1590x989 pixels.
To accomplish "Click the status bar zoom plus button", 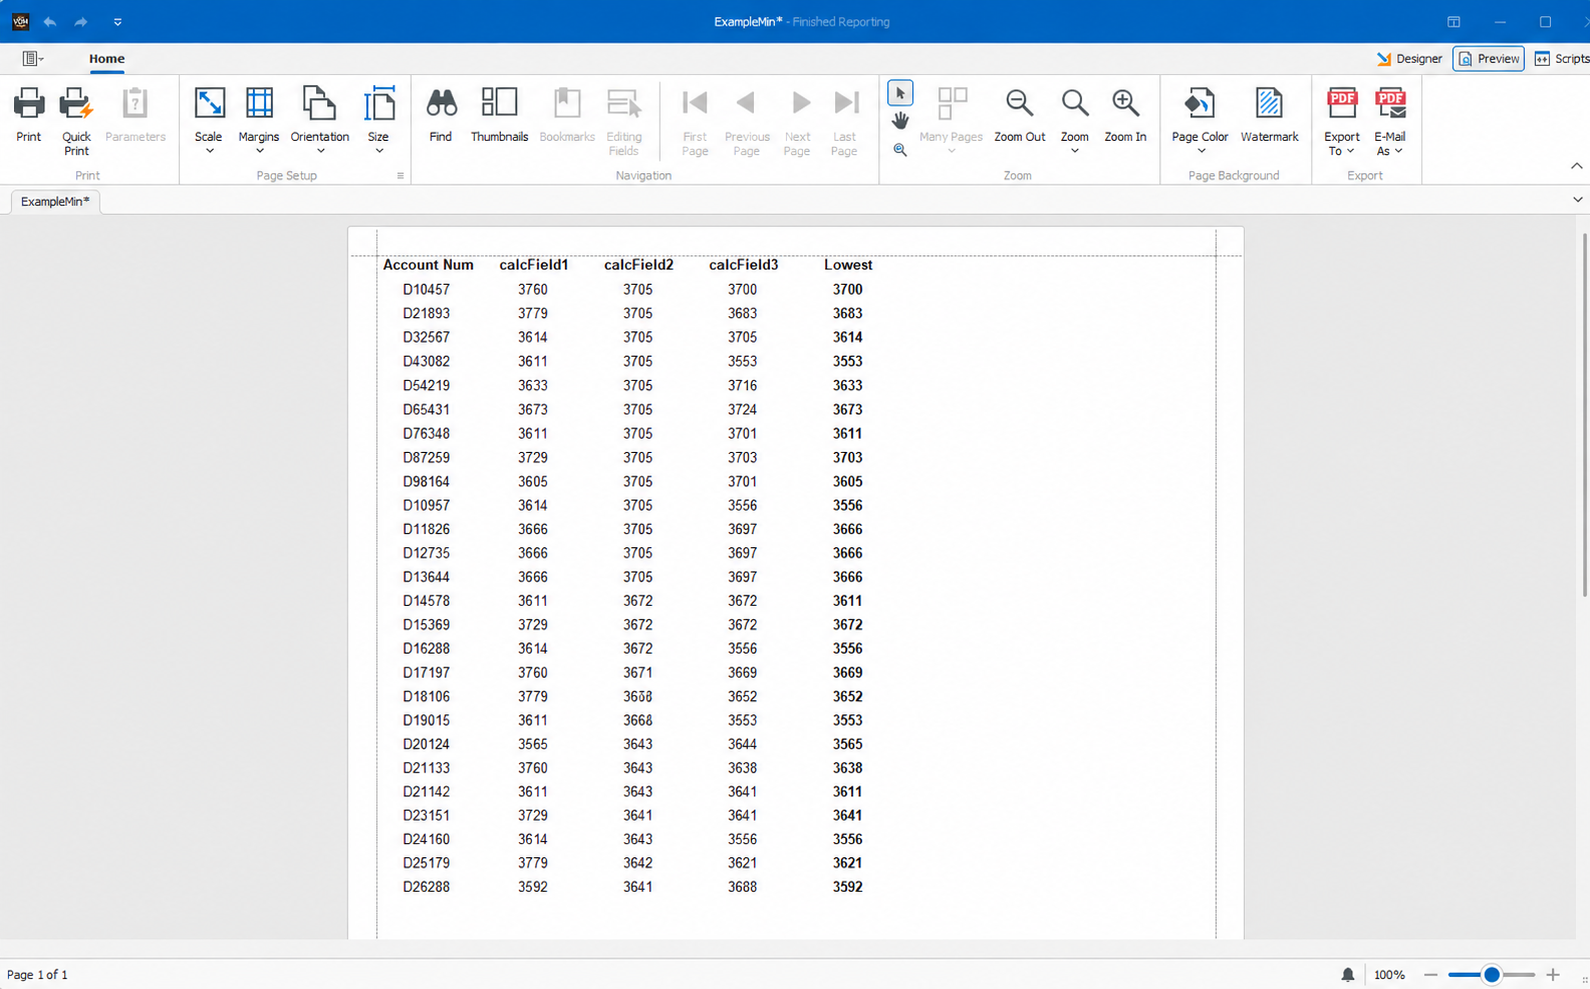I will point(1553,975).
